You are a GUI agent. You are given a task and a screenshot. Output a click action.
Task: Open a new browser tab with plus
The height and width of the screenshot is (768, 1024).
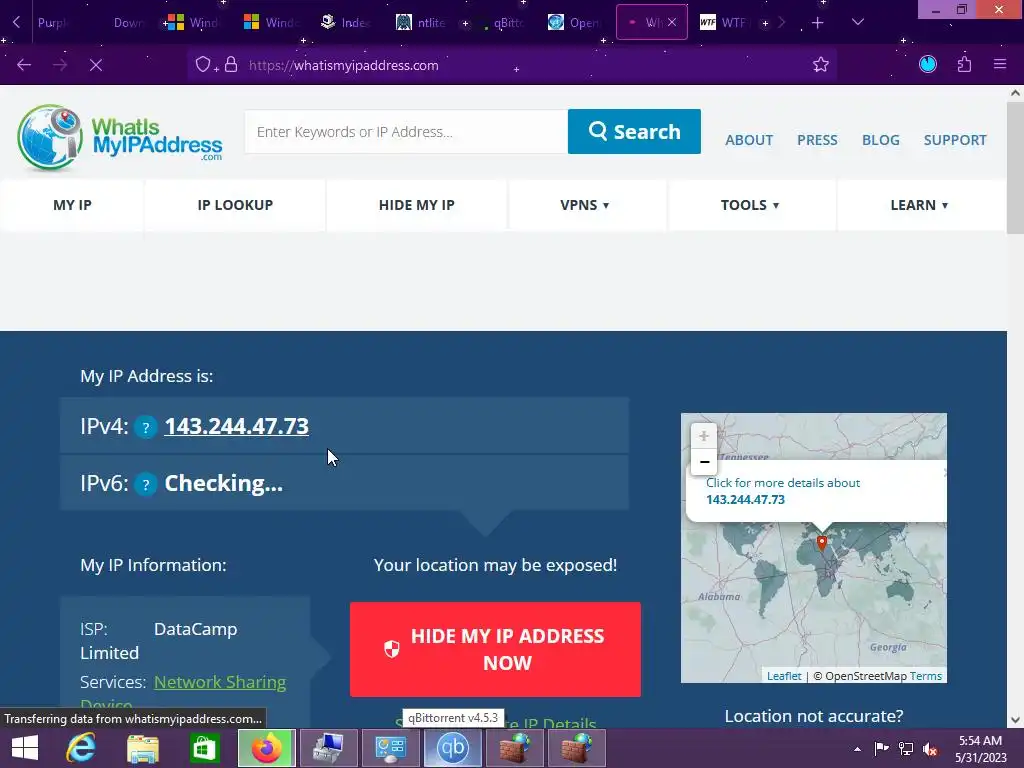pyautogui.click(x=818, y=23)
